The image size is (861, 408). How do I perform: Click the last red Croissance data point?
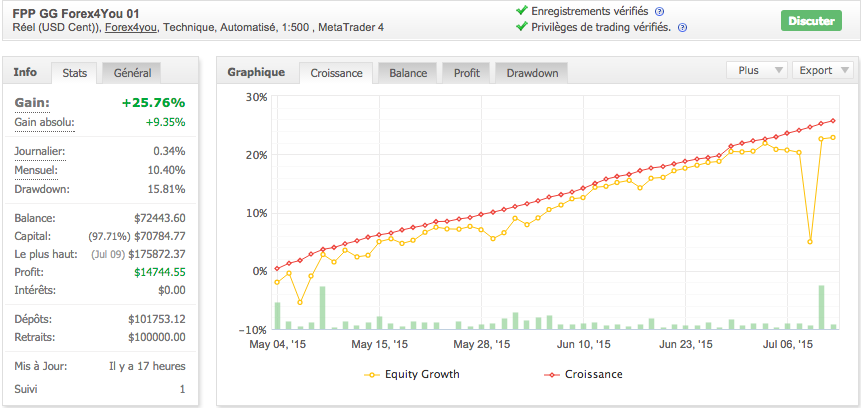tap(833, 121)
